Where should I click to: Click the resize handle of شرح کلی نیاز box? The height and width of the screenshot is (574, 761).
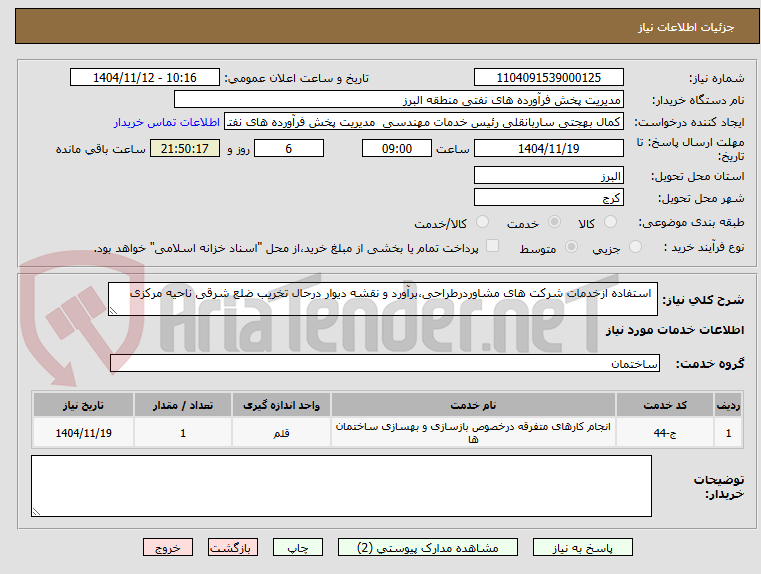113,311
